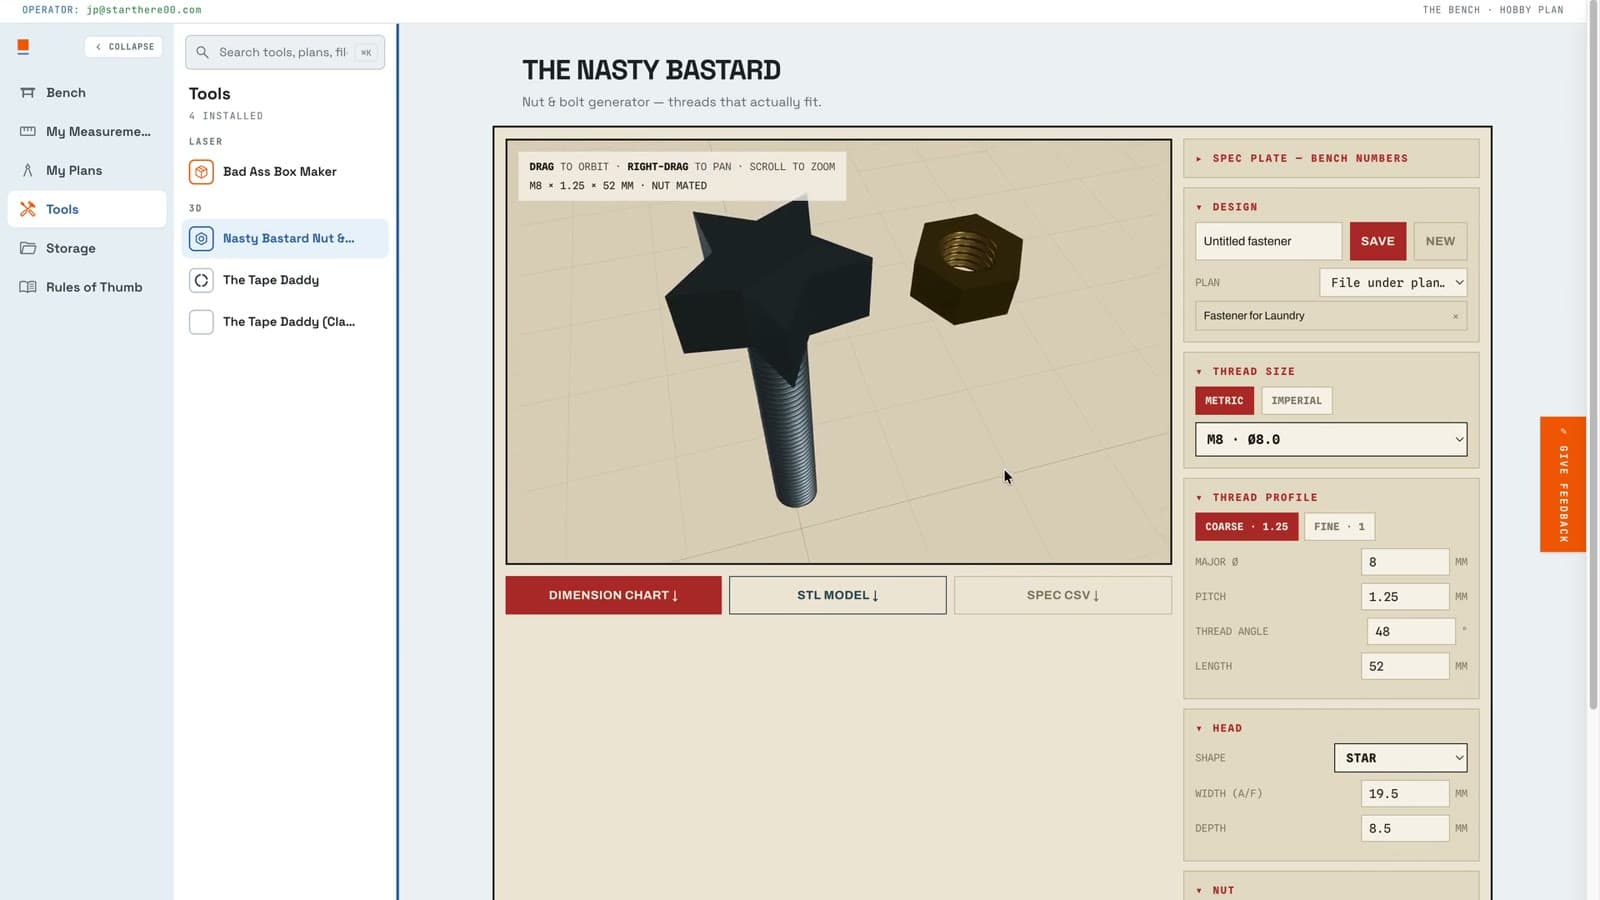This screenshot has width=1600, height=900.
Task: Open the head shape STAR dropdown
Action: (1400, 758)
